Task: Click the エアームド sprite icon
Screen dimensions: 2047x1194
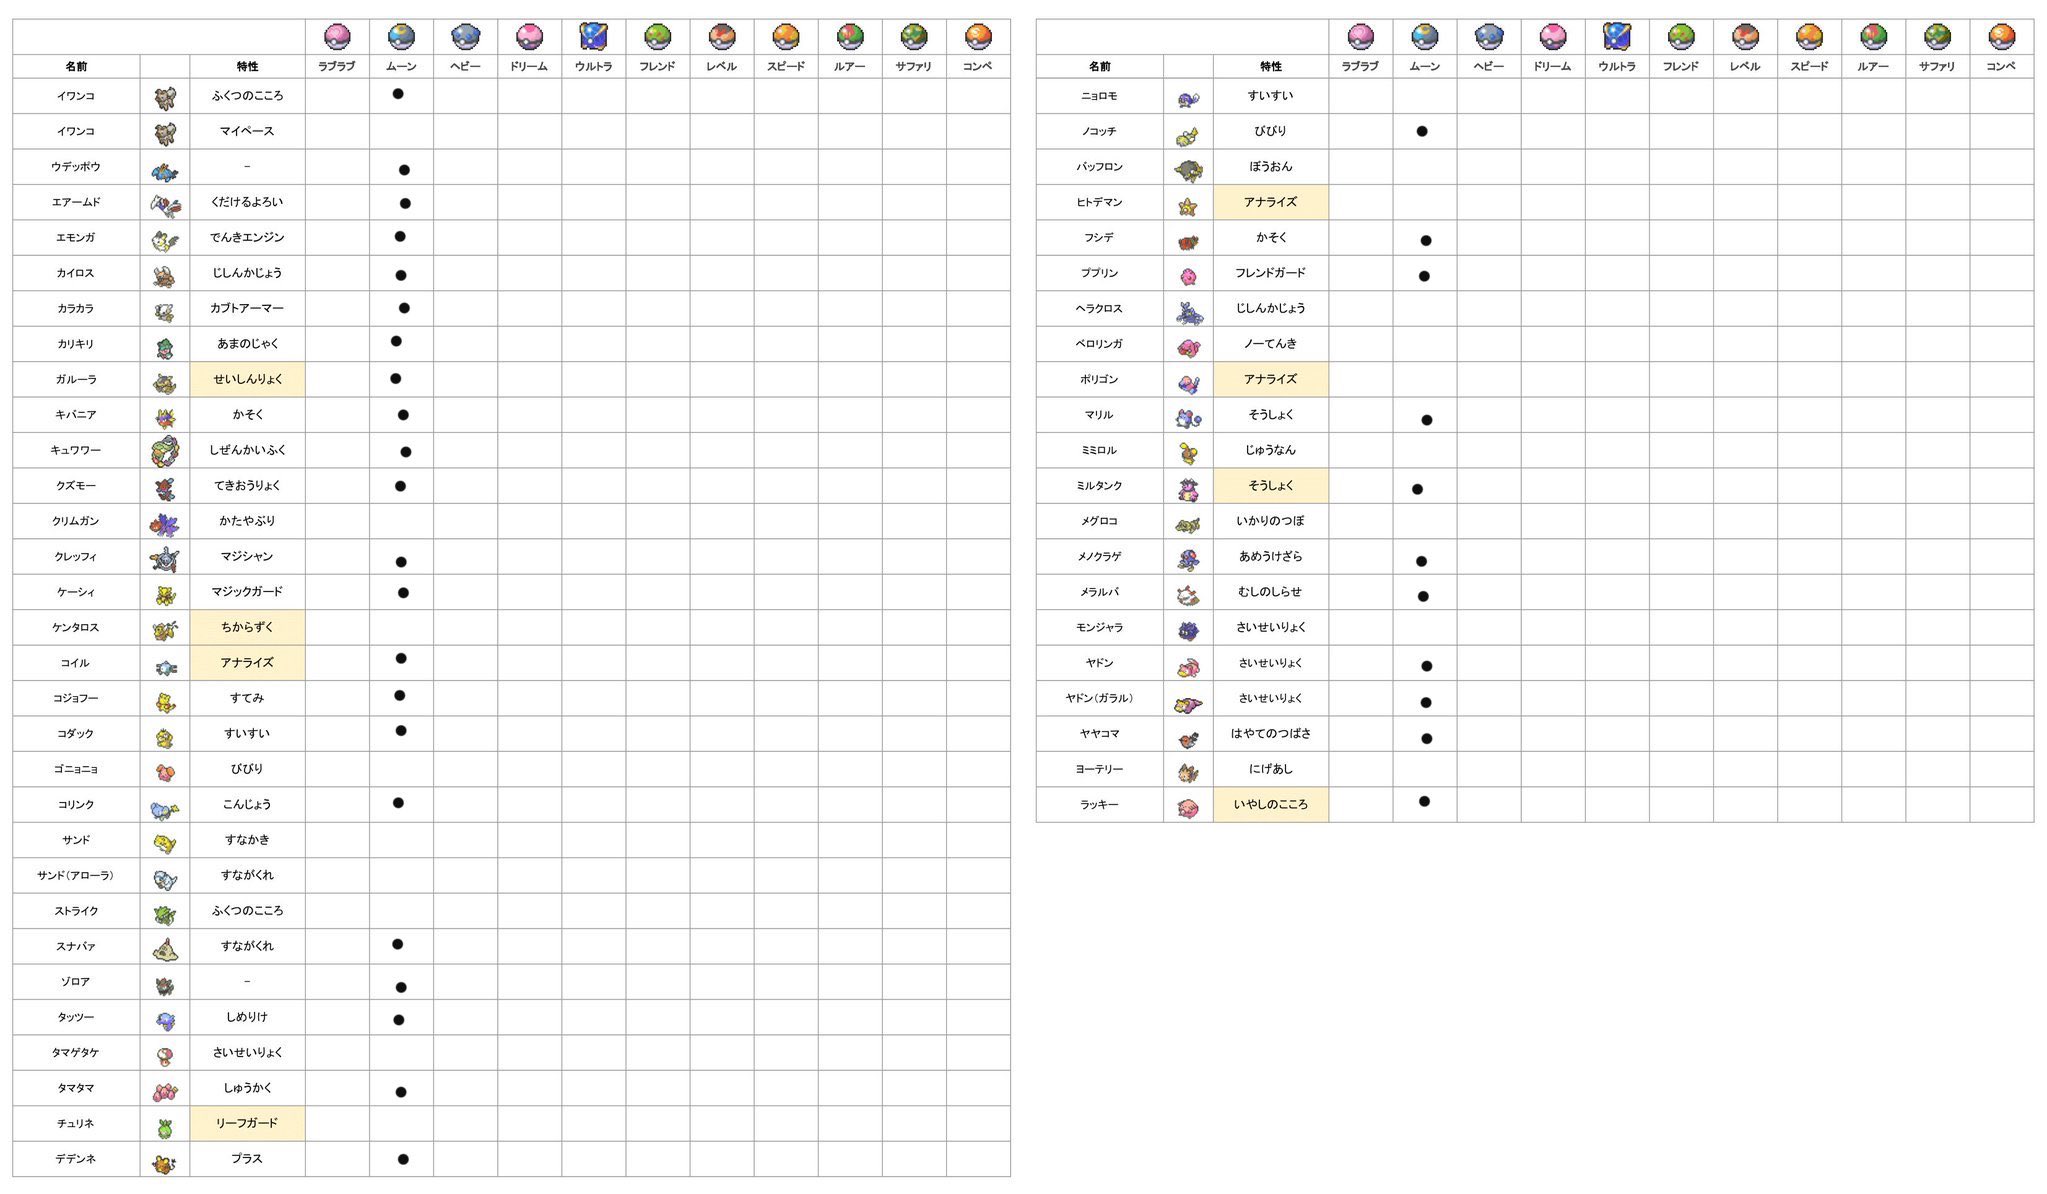Action: point(165,204)
